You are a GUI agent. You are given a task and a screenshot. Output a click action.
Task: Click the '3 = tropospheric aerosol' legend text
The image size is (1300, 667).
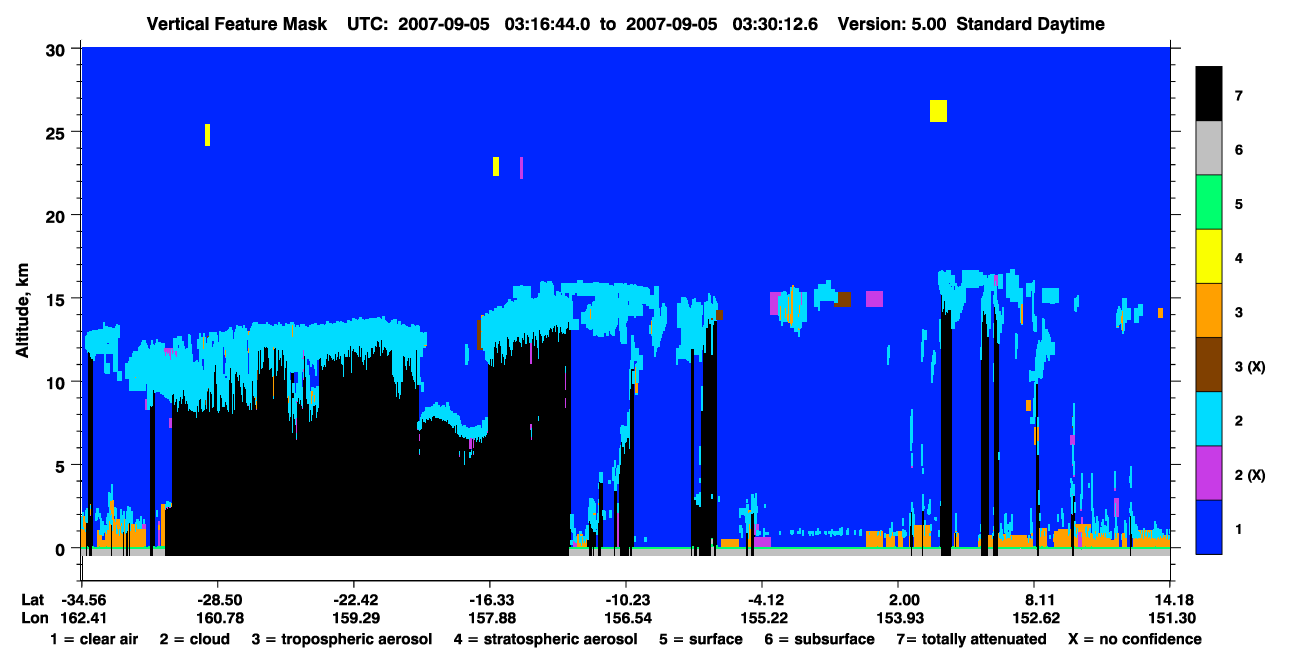343,639
